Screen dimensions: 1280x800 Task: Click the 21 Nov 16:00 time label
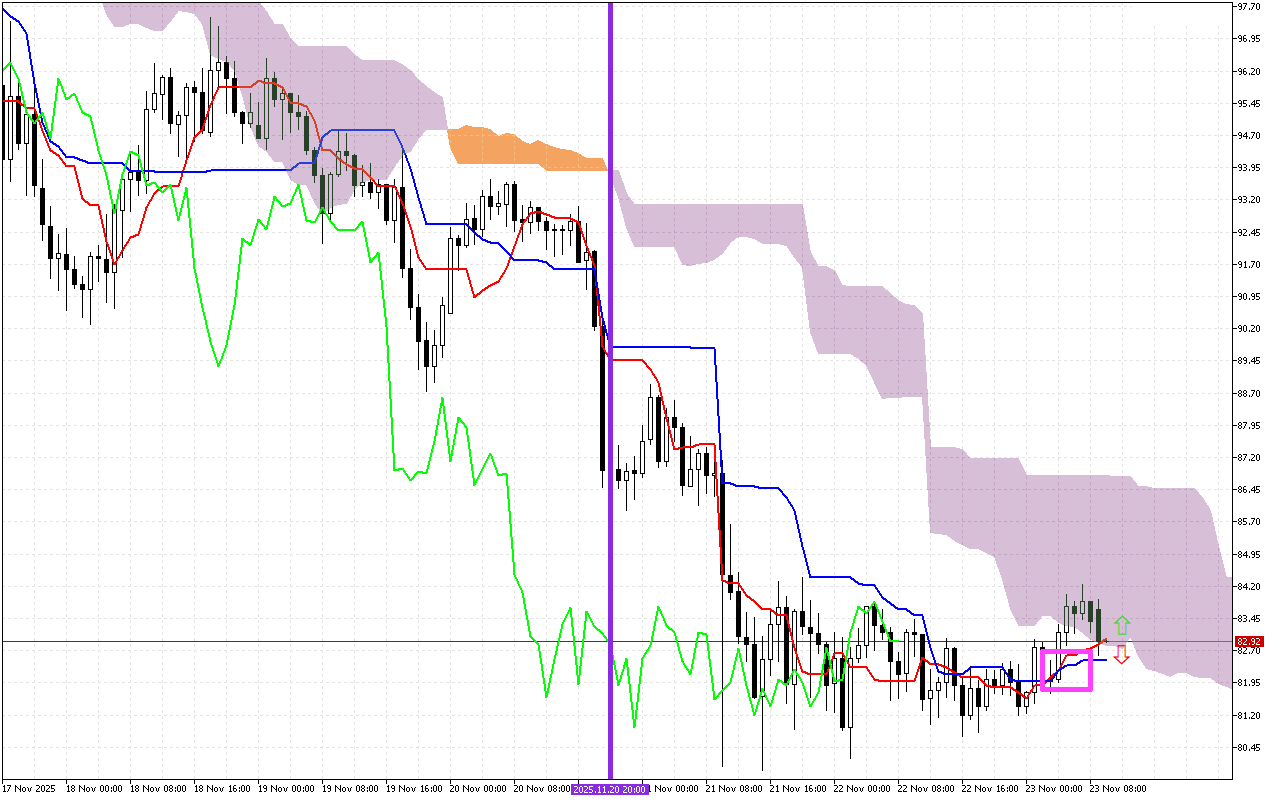pyautogui.click(x=796, y=789)
